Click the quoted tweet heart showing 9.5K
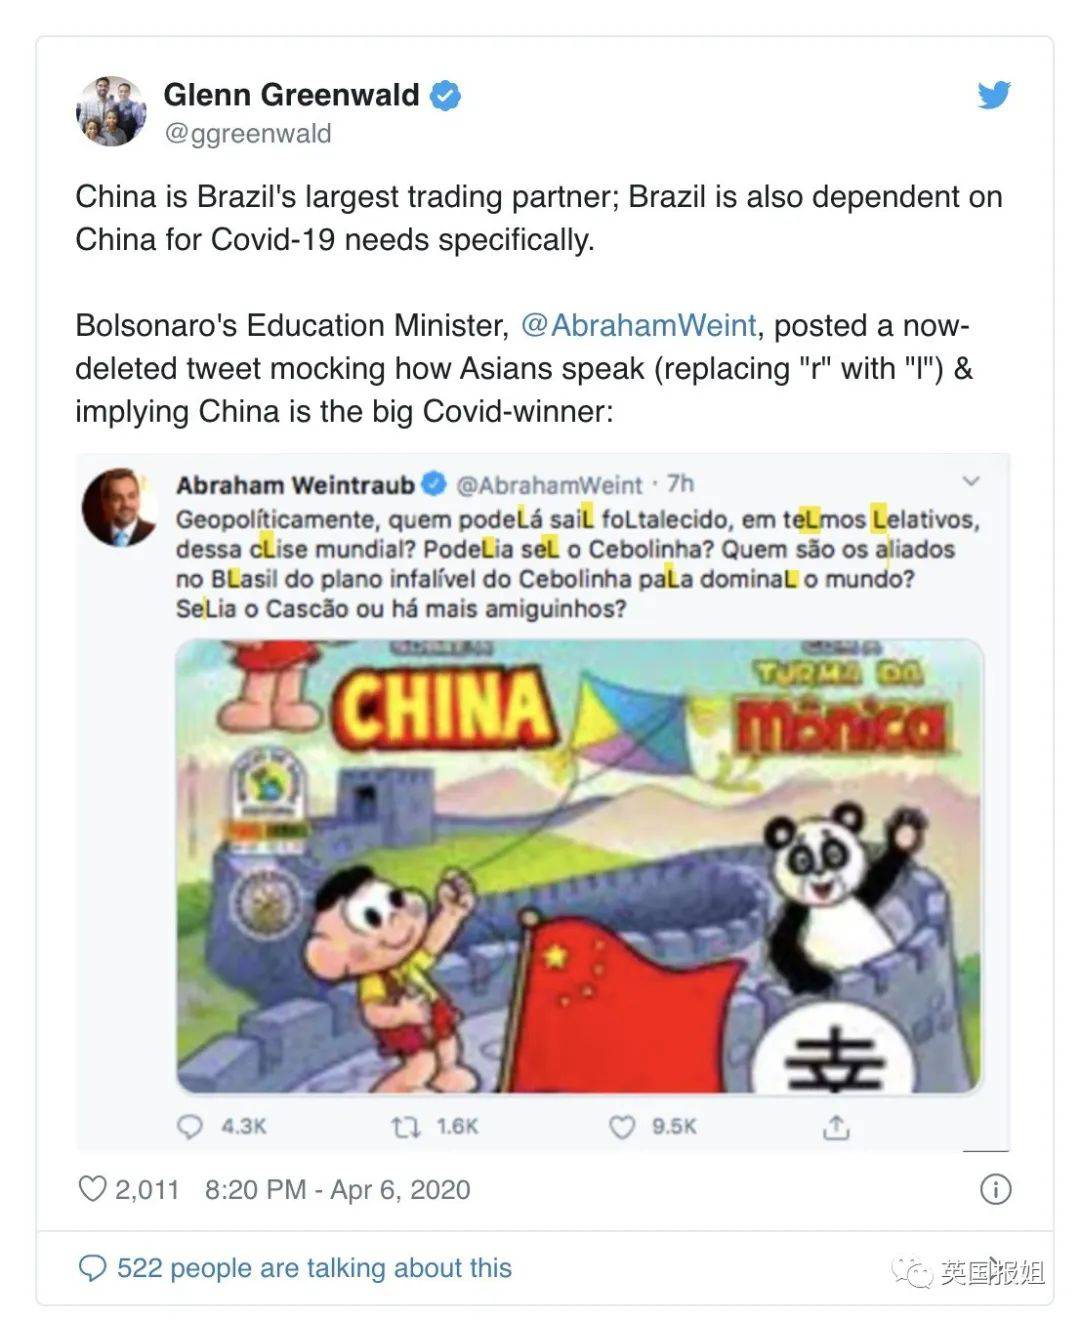Image resolution: width=1080 pixels, height=1320 pixels. tap(622, 1127)
